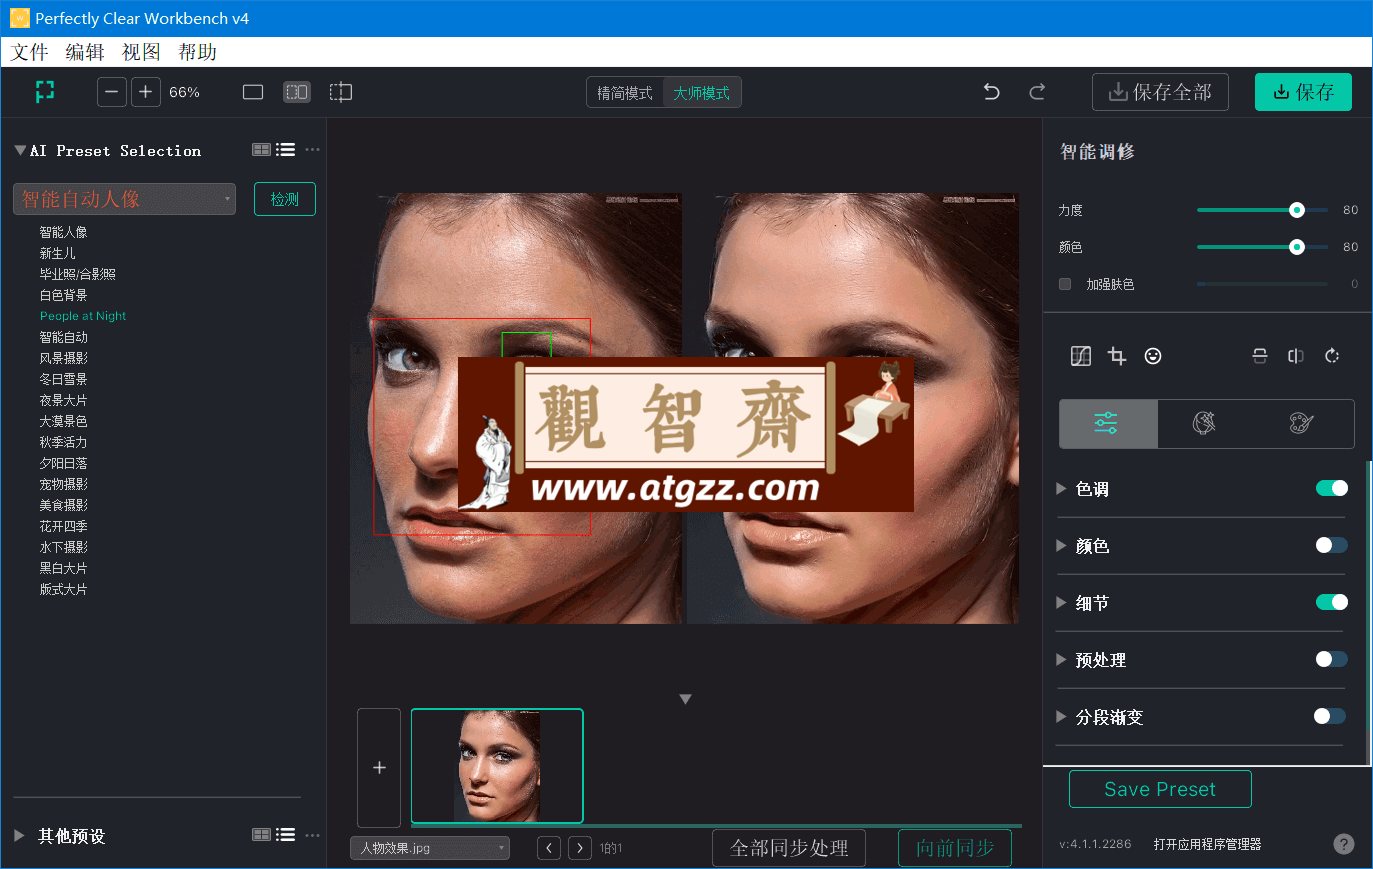Image resolution: width=1373 pixels, height=869 pixels.
Task: Open AI Preset Selection more options
Action: 313,150
